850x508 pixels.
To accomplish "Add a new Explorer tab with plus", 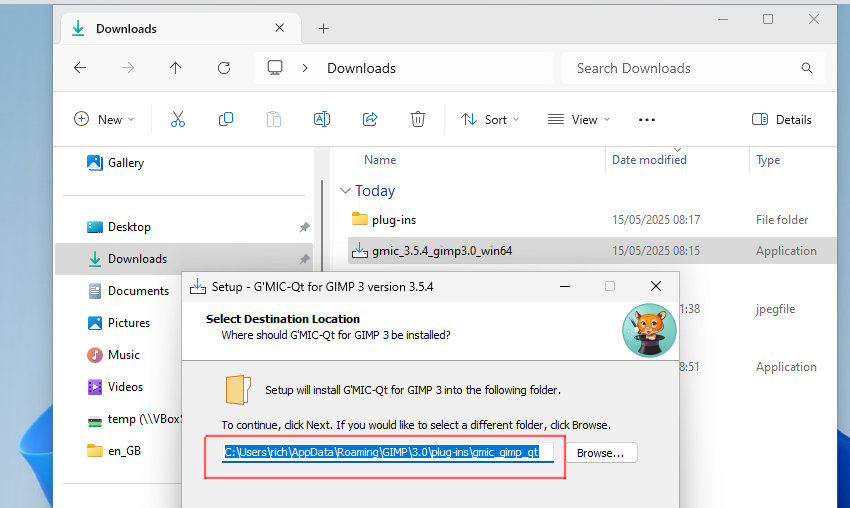I will 324,29.
